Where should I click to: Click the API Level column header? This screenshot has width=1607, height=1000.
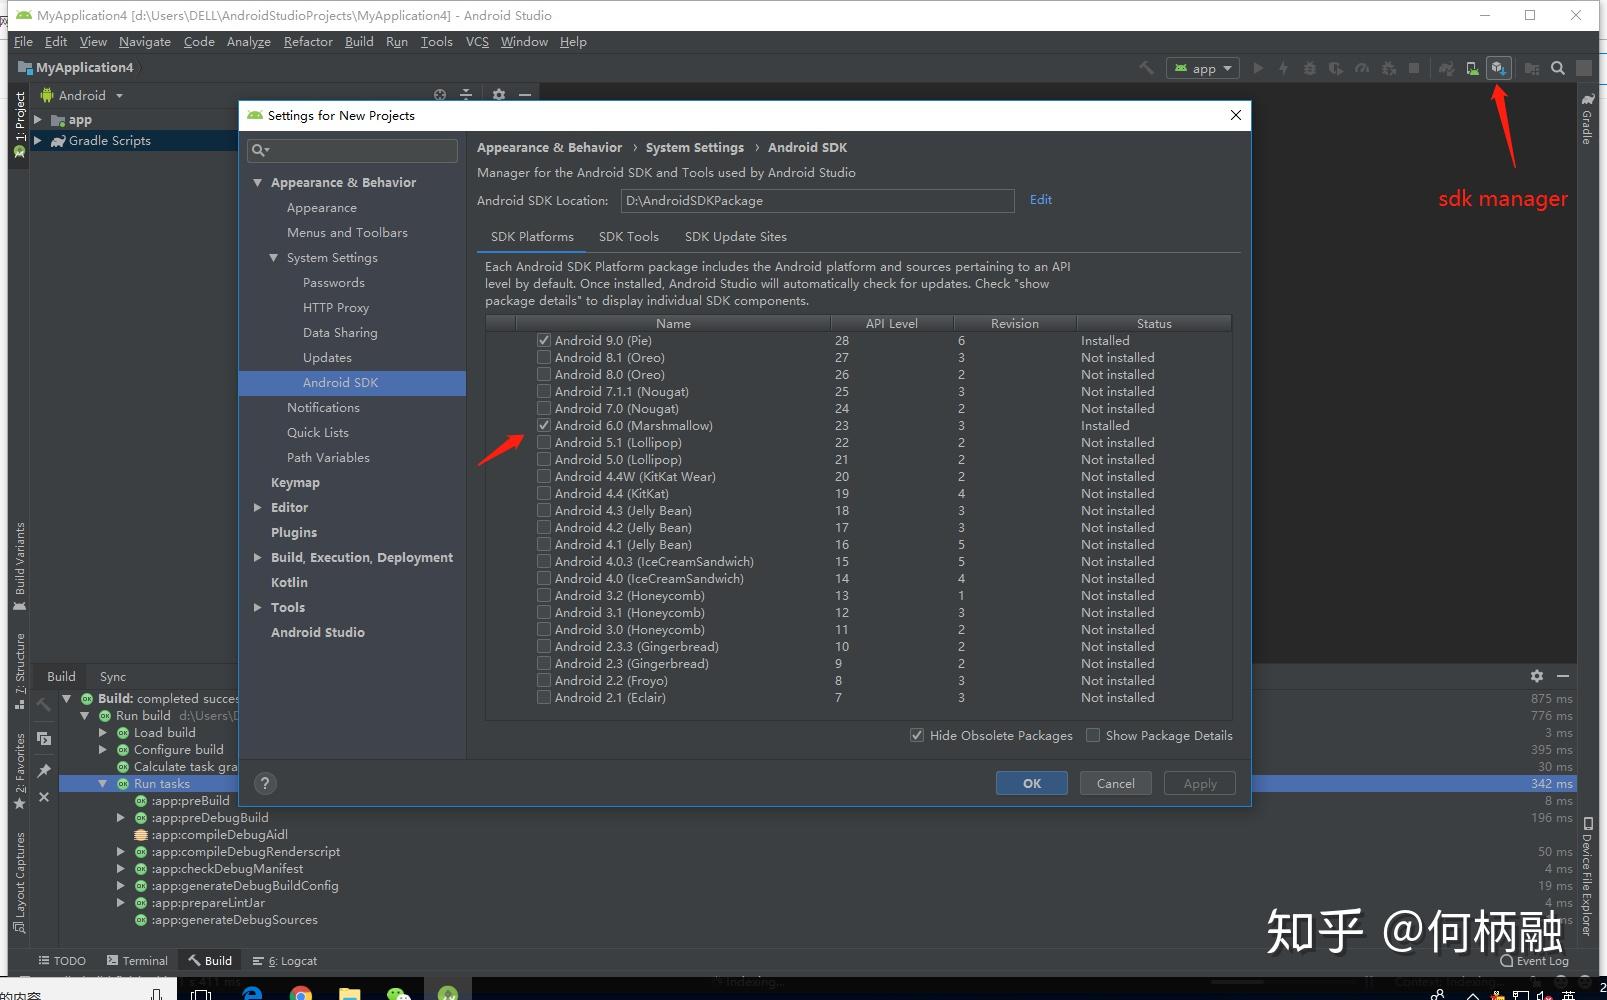click(x=891, y=323)
